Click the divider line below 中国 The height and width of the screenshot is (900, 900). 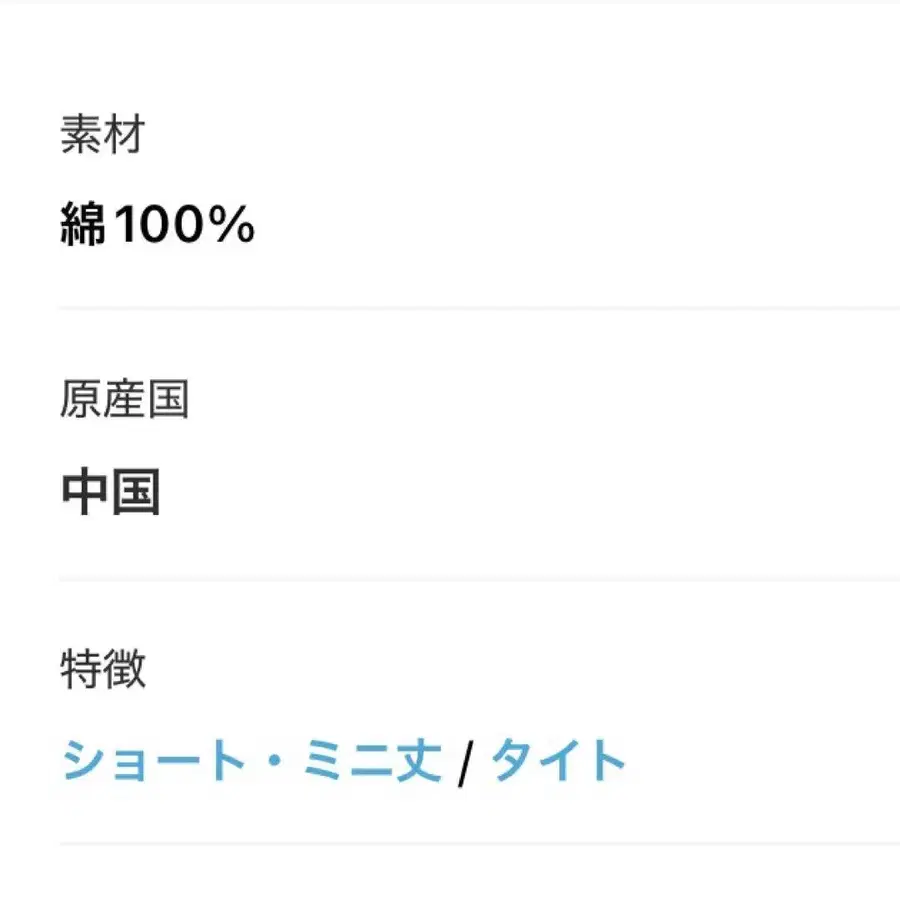pyautogui.click(x=479, y=579)
